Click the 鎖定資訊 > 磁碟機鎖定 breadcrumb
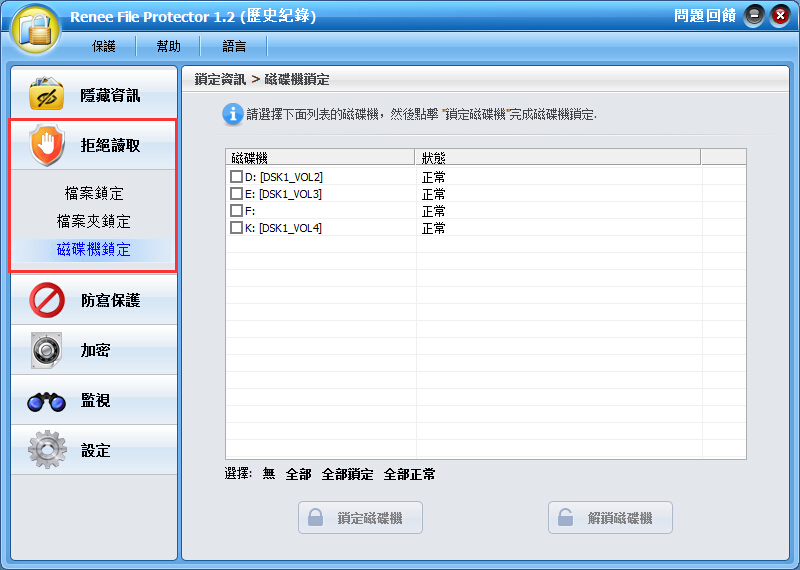The height and width of the screenshot is (570, 800). [x=262, y=80]
